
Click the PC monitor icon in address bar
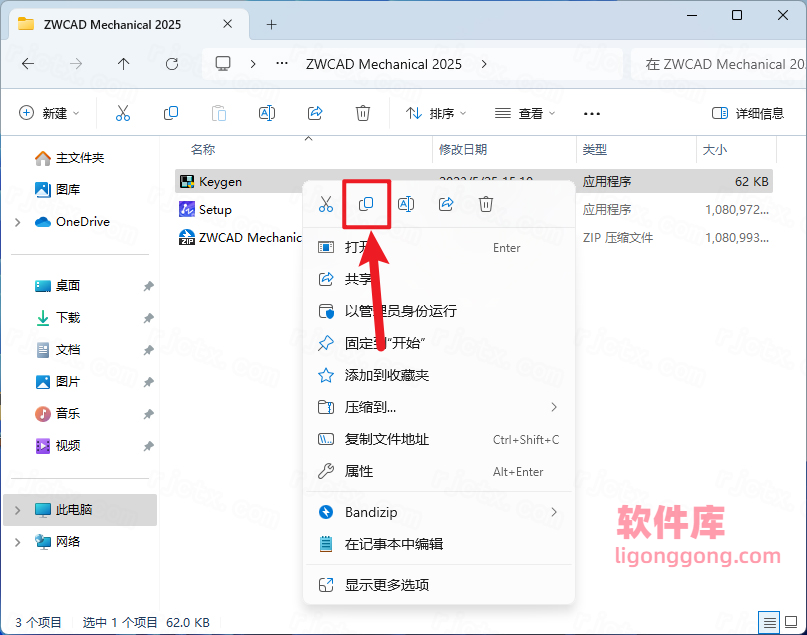(x=223, y=64)
